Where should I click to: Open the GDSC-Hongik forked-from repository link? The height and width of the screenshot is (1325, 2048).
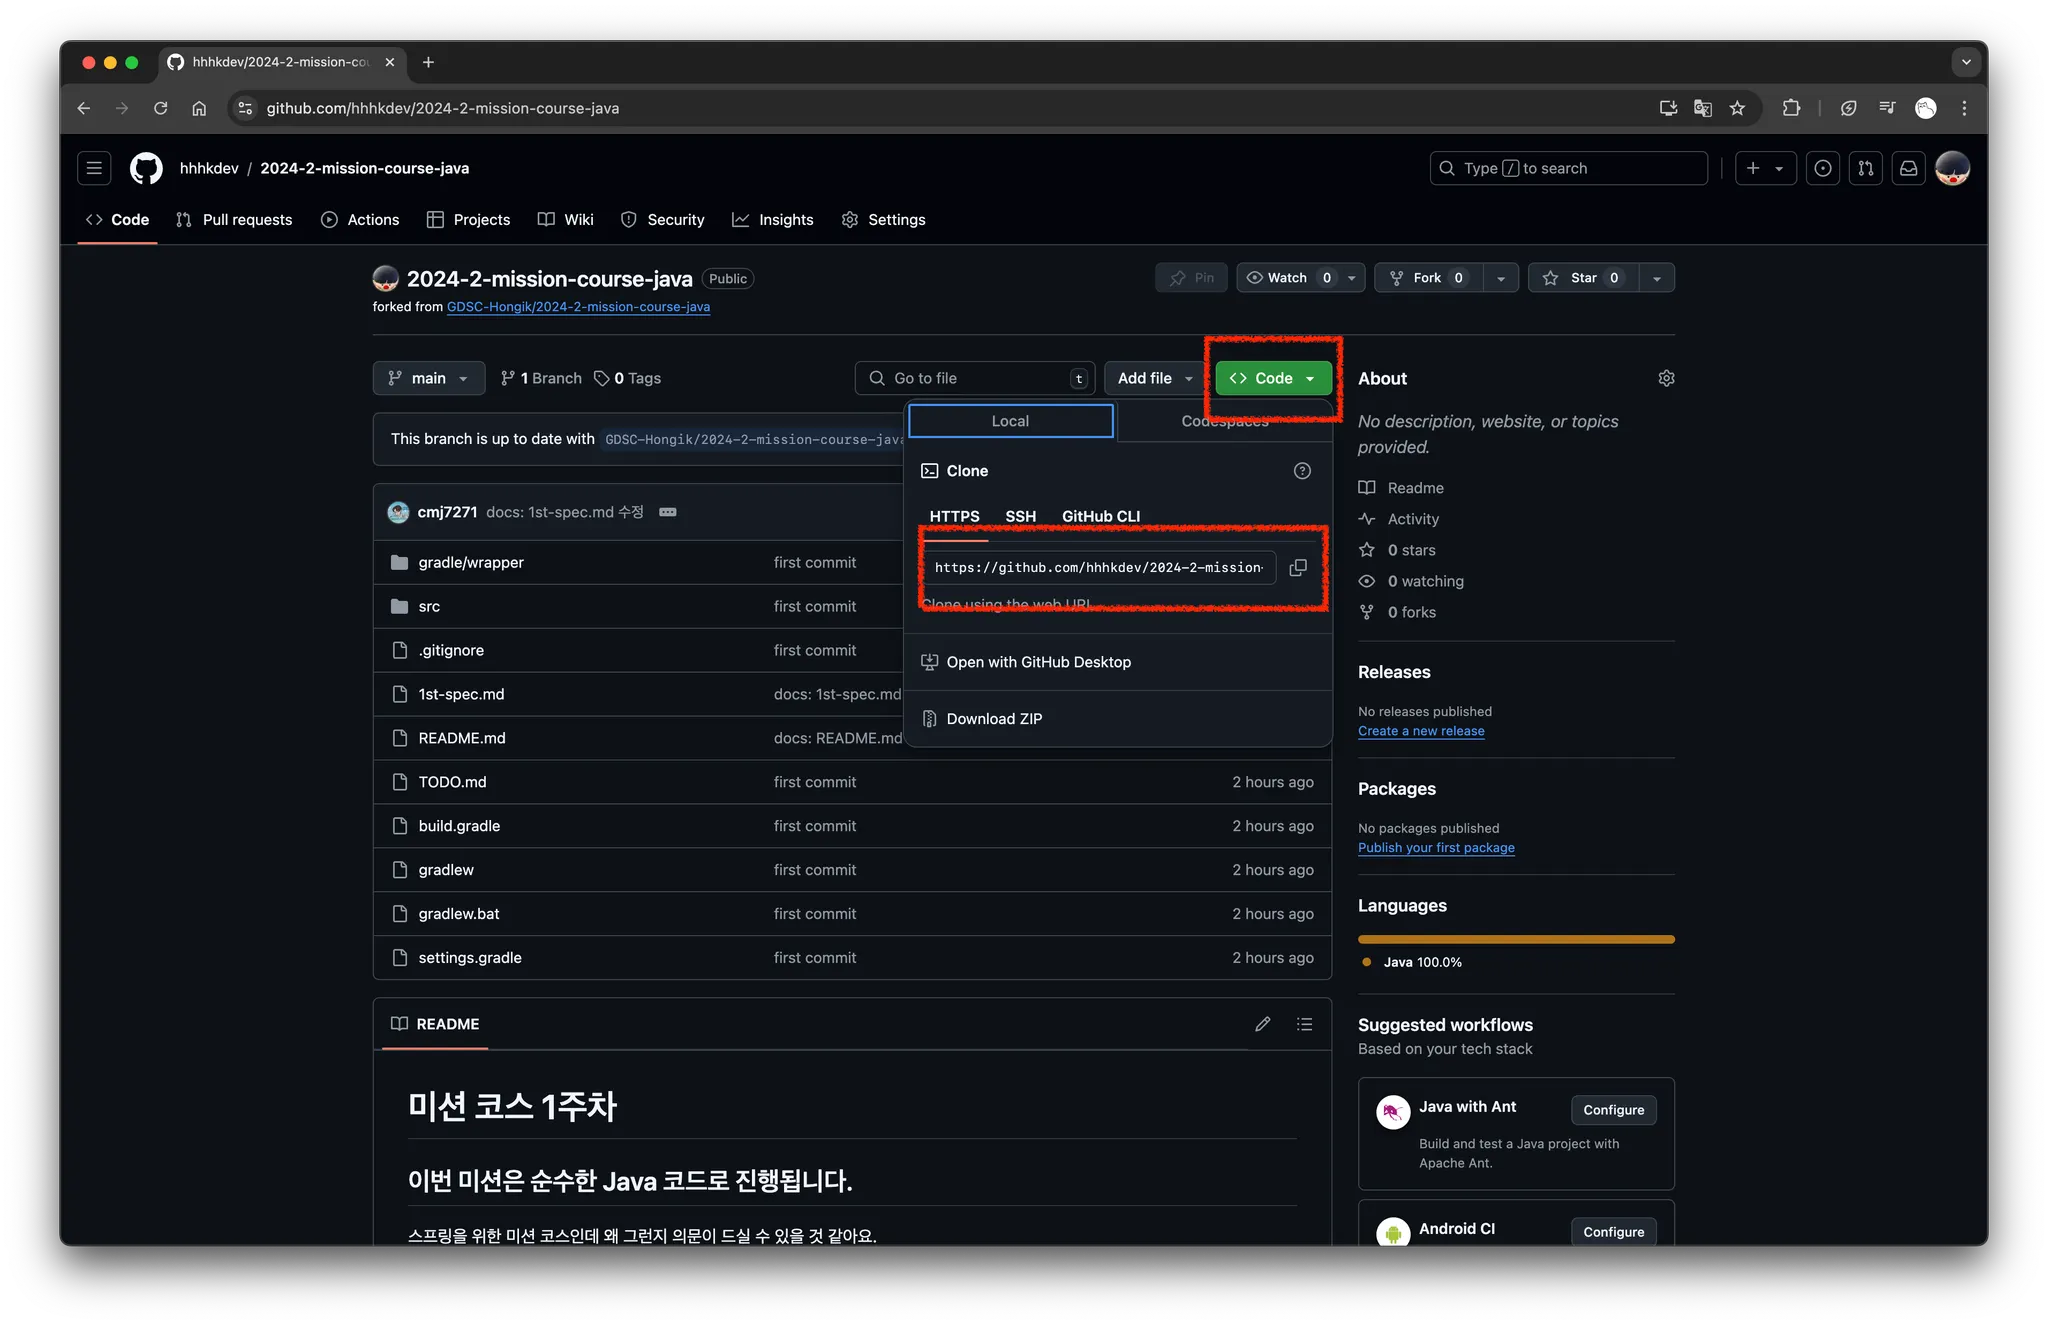(x=578, y=307)
